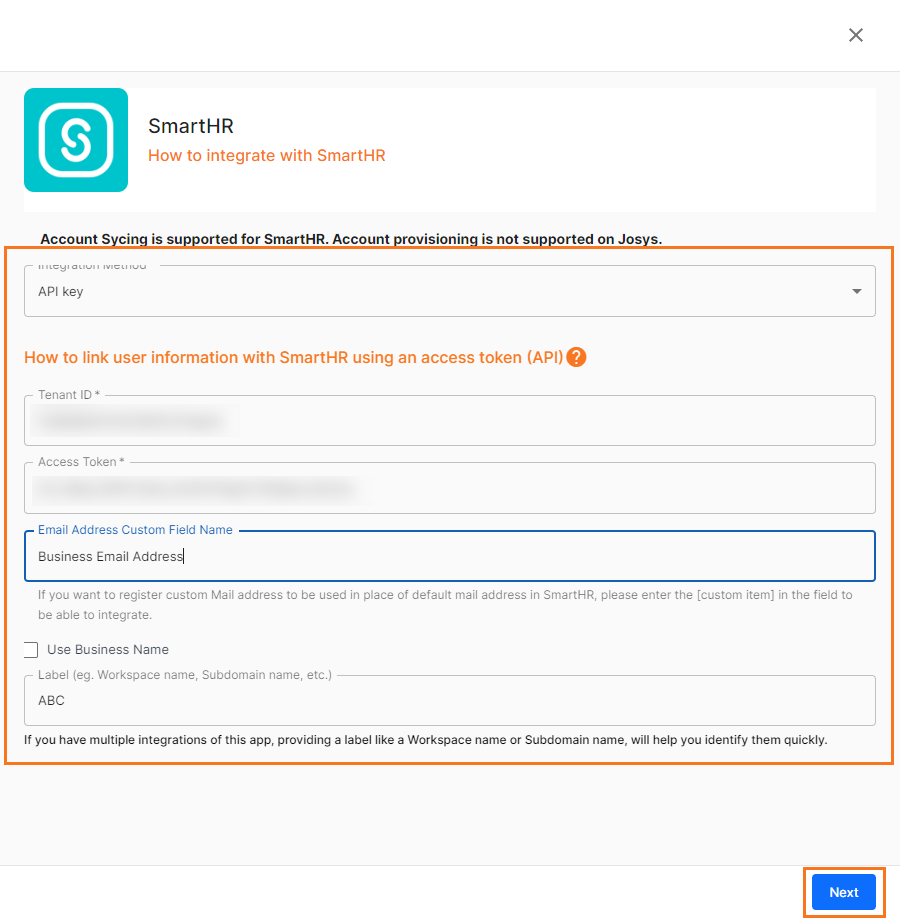The image size is (900, 918).
Task: Click the SmartHR app logo
Action: [x=76, y=140]
